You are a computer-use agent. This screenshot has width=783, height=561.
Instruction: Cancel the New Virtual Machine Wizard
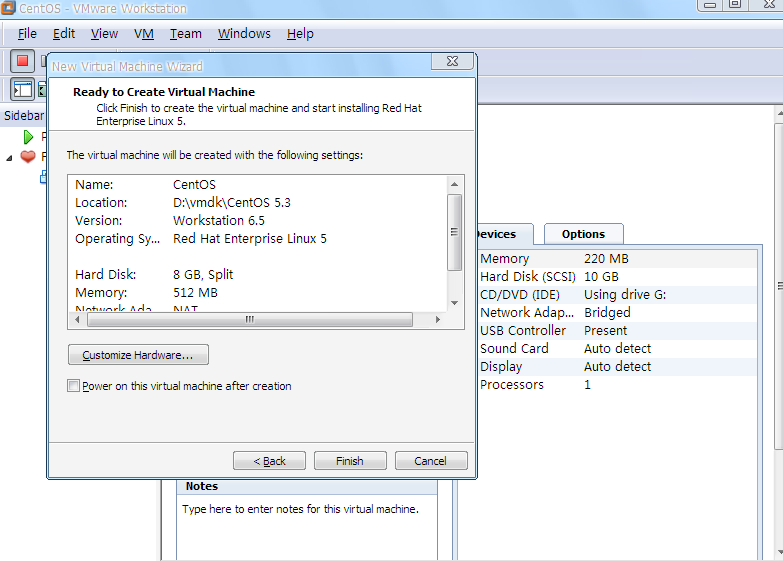point(431,461)
